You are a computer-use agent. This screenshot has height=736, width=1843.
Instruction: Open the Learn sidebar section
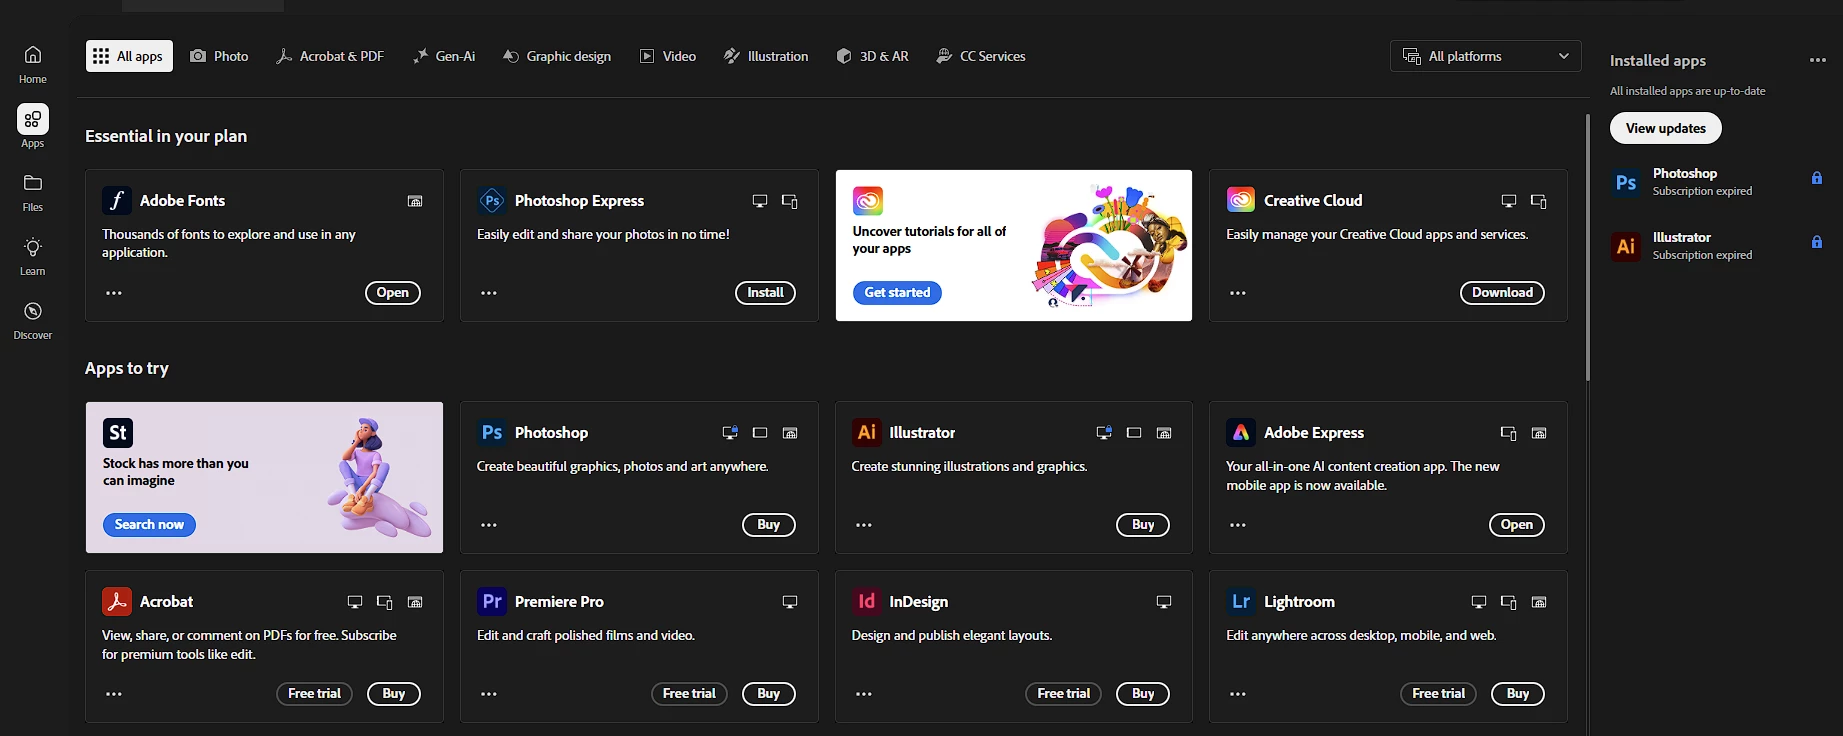tap(33, 256)
